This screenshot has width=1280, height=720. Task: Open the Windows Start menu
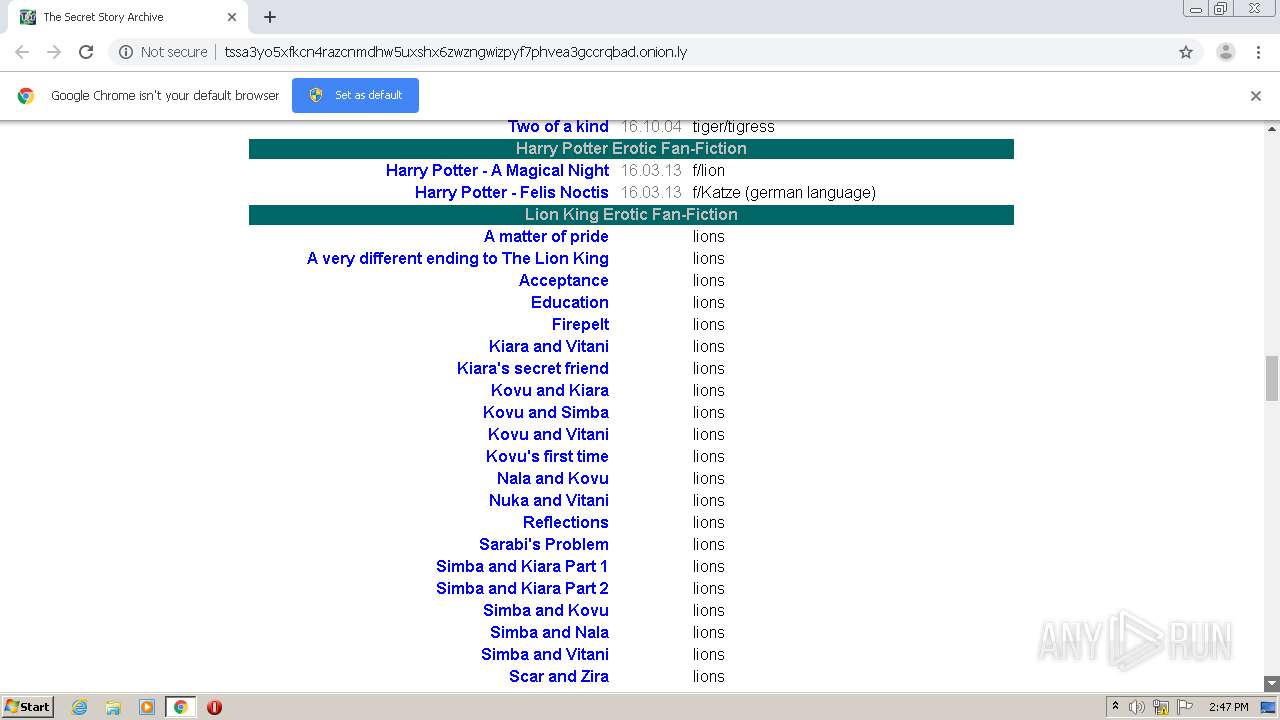28,707
